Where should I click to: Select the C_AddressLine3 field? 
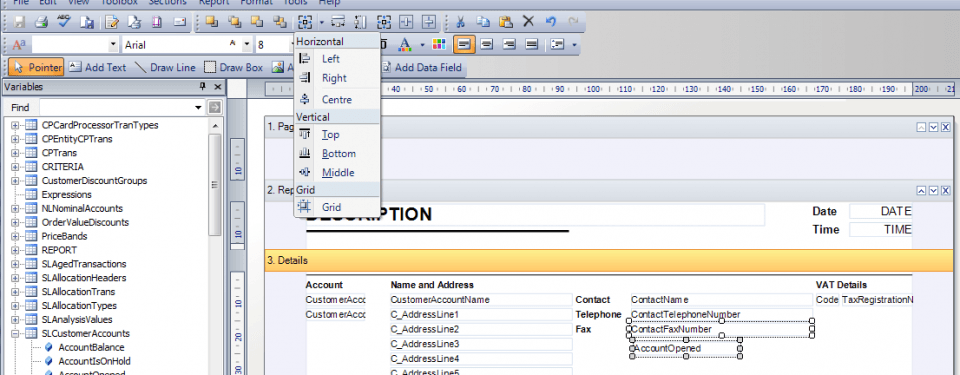point(481,344)
